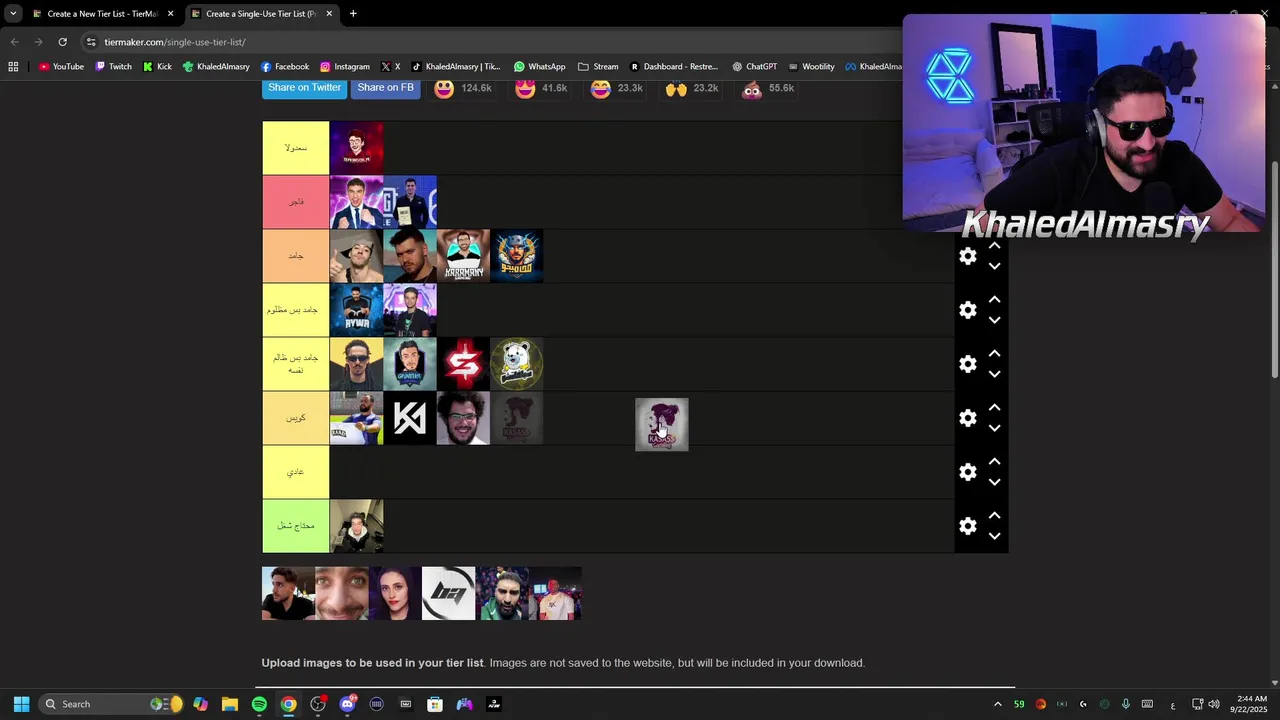Open settings gear for the KARAMANY tier row

point(967,256)
